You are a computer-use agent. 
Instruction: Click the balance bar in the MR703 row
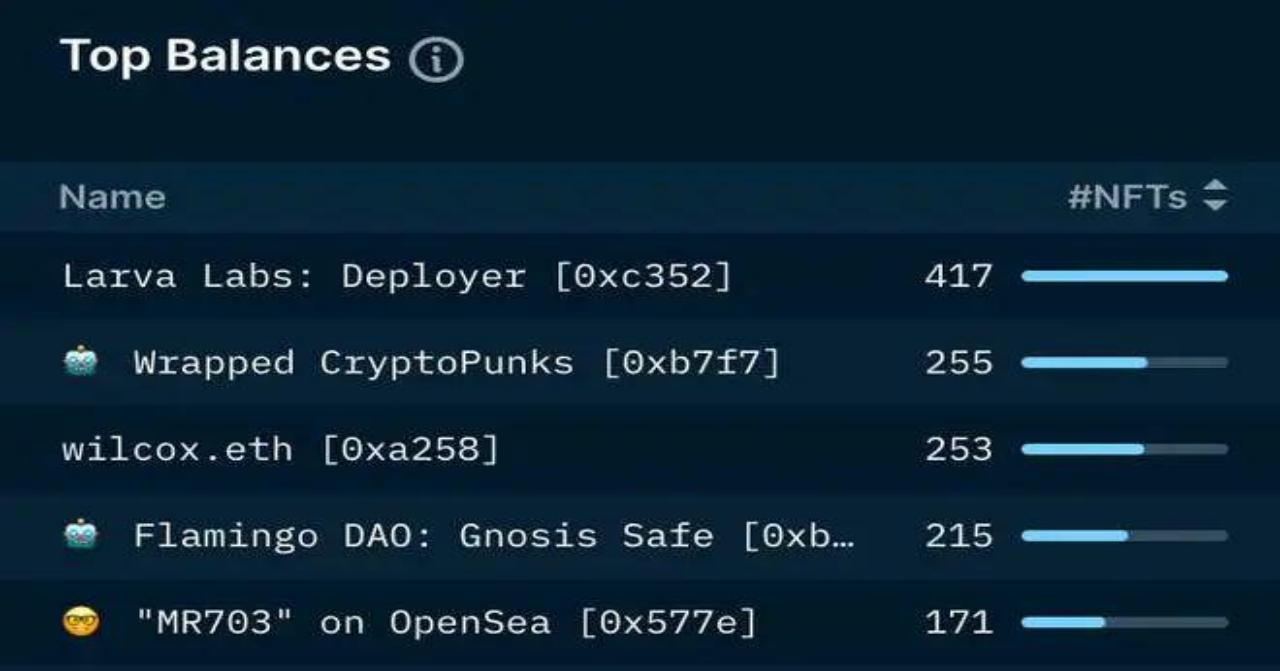pos(1124,623)
